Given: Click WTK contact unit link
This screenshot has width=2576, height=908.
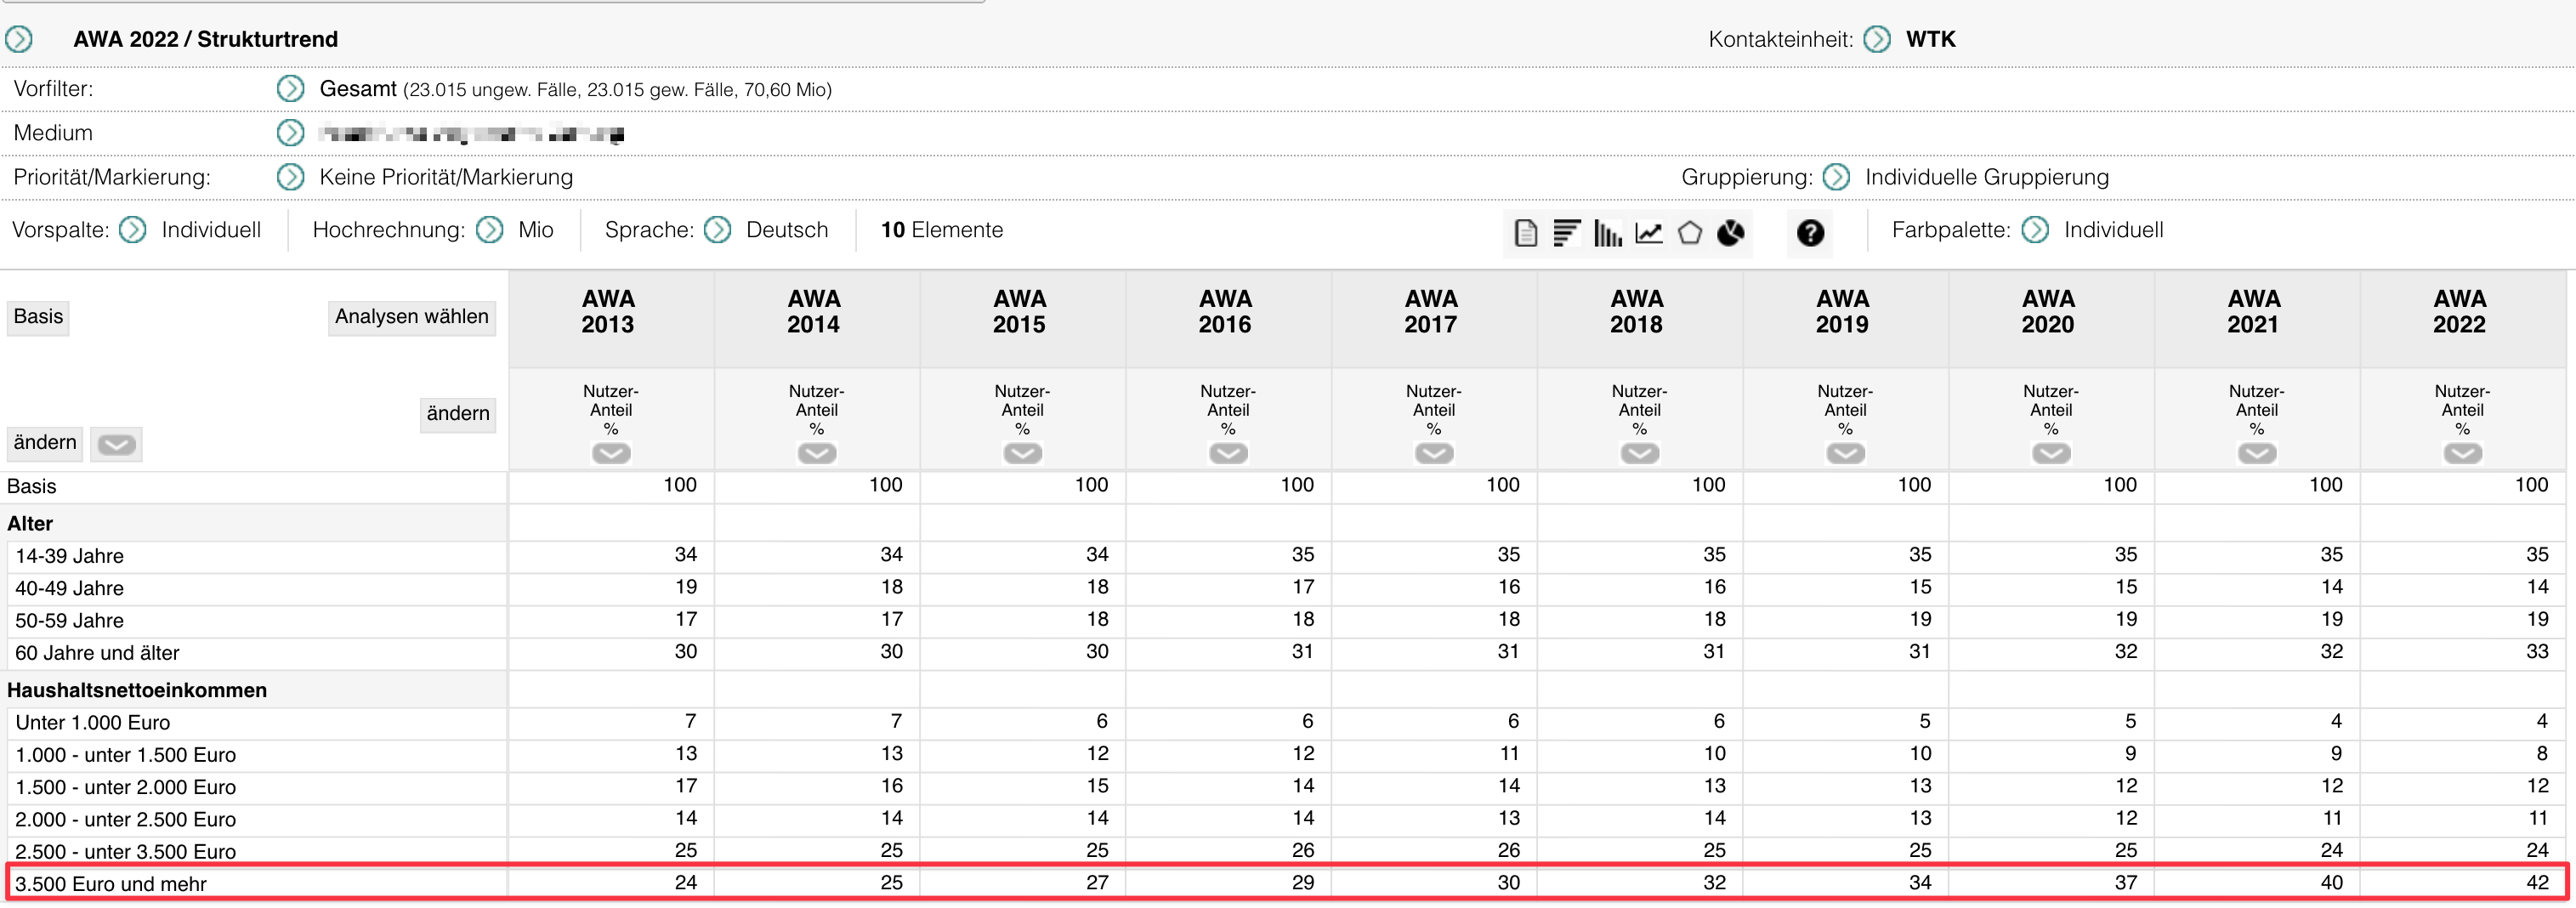Looking at the screenshot, I should 1931,39.
